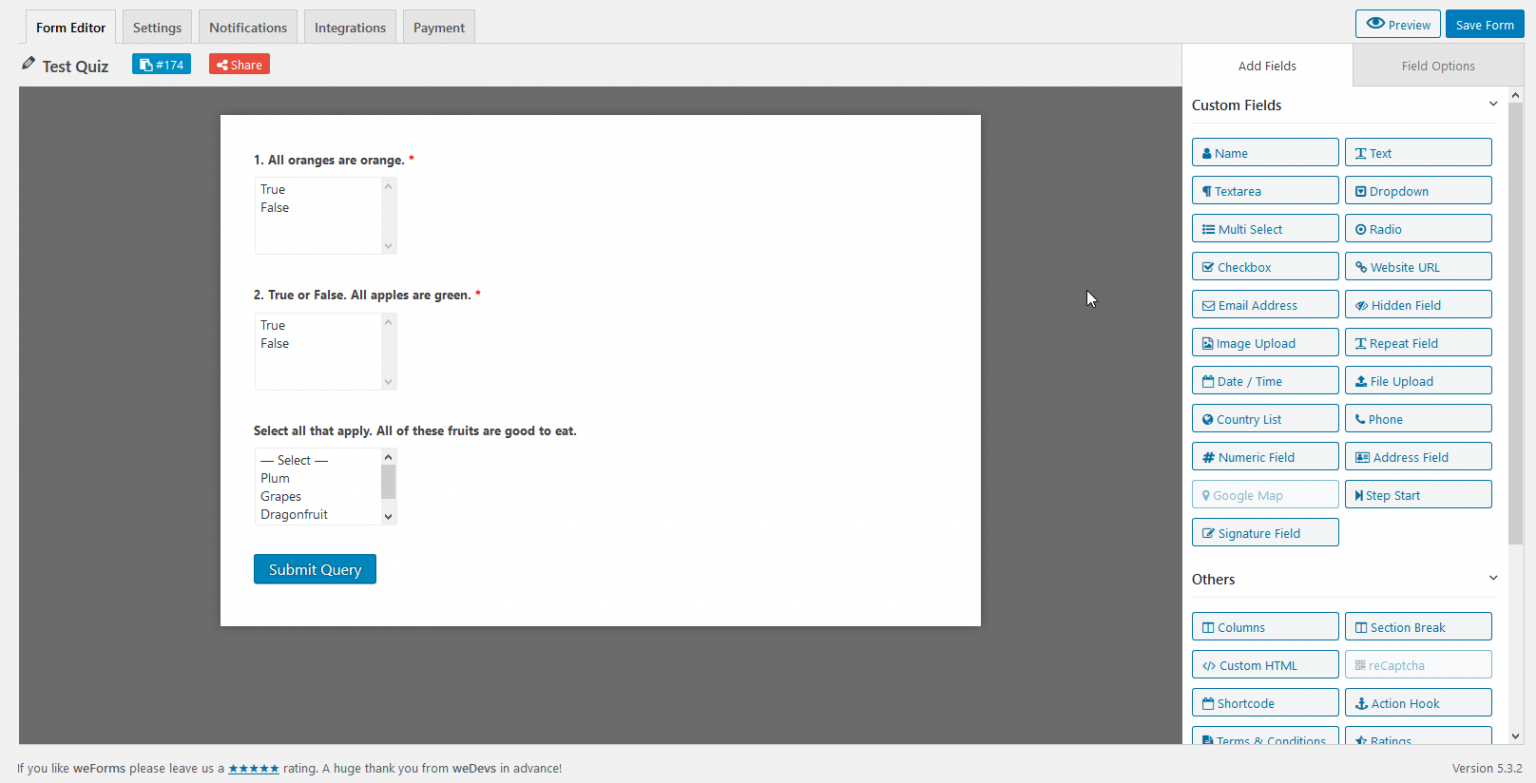
Task: Choose Grapes in the fruits question list
Action: click(x=281, y=496)
